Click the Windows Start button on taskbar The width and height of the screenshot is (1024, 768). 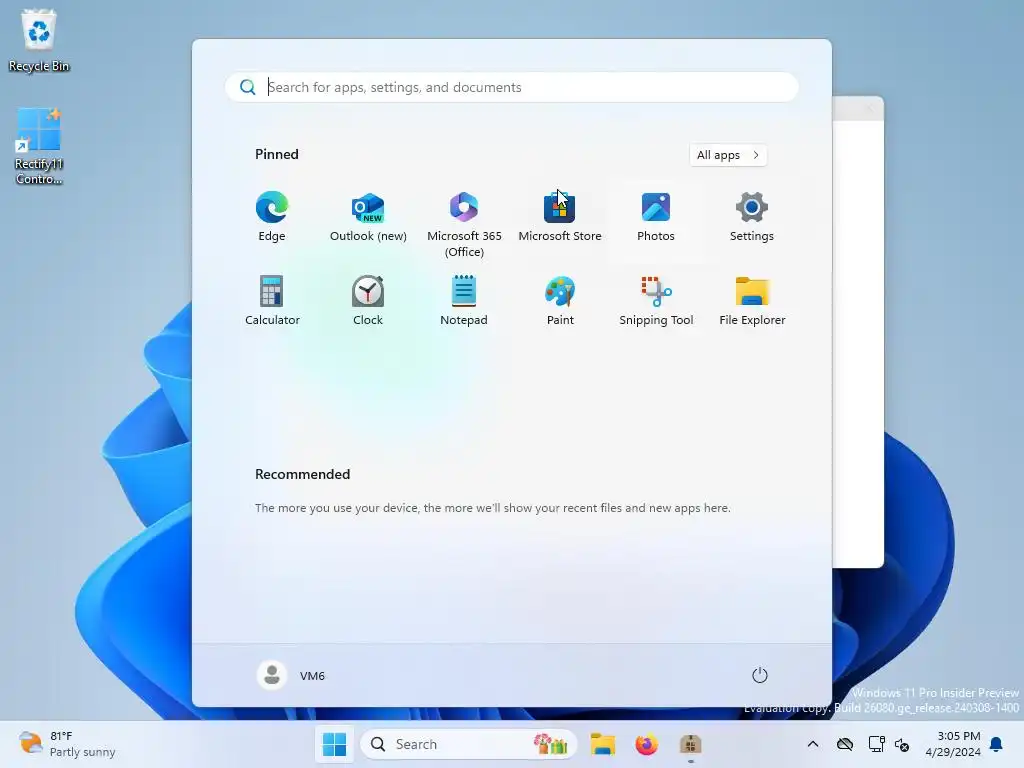tap(334, 744)
